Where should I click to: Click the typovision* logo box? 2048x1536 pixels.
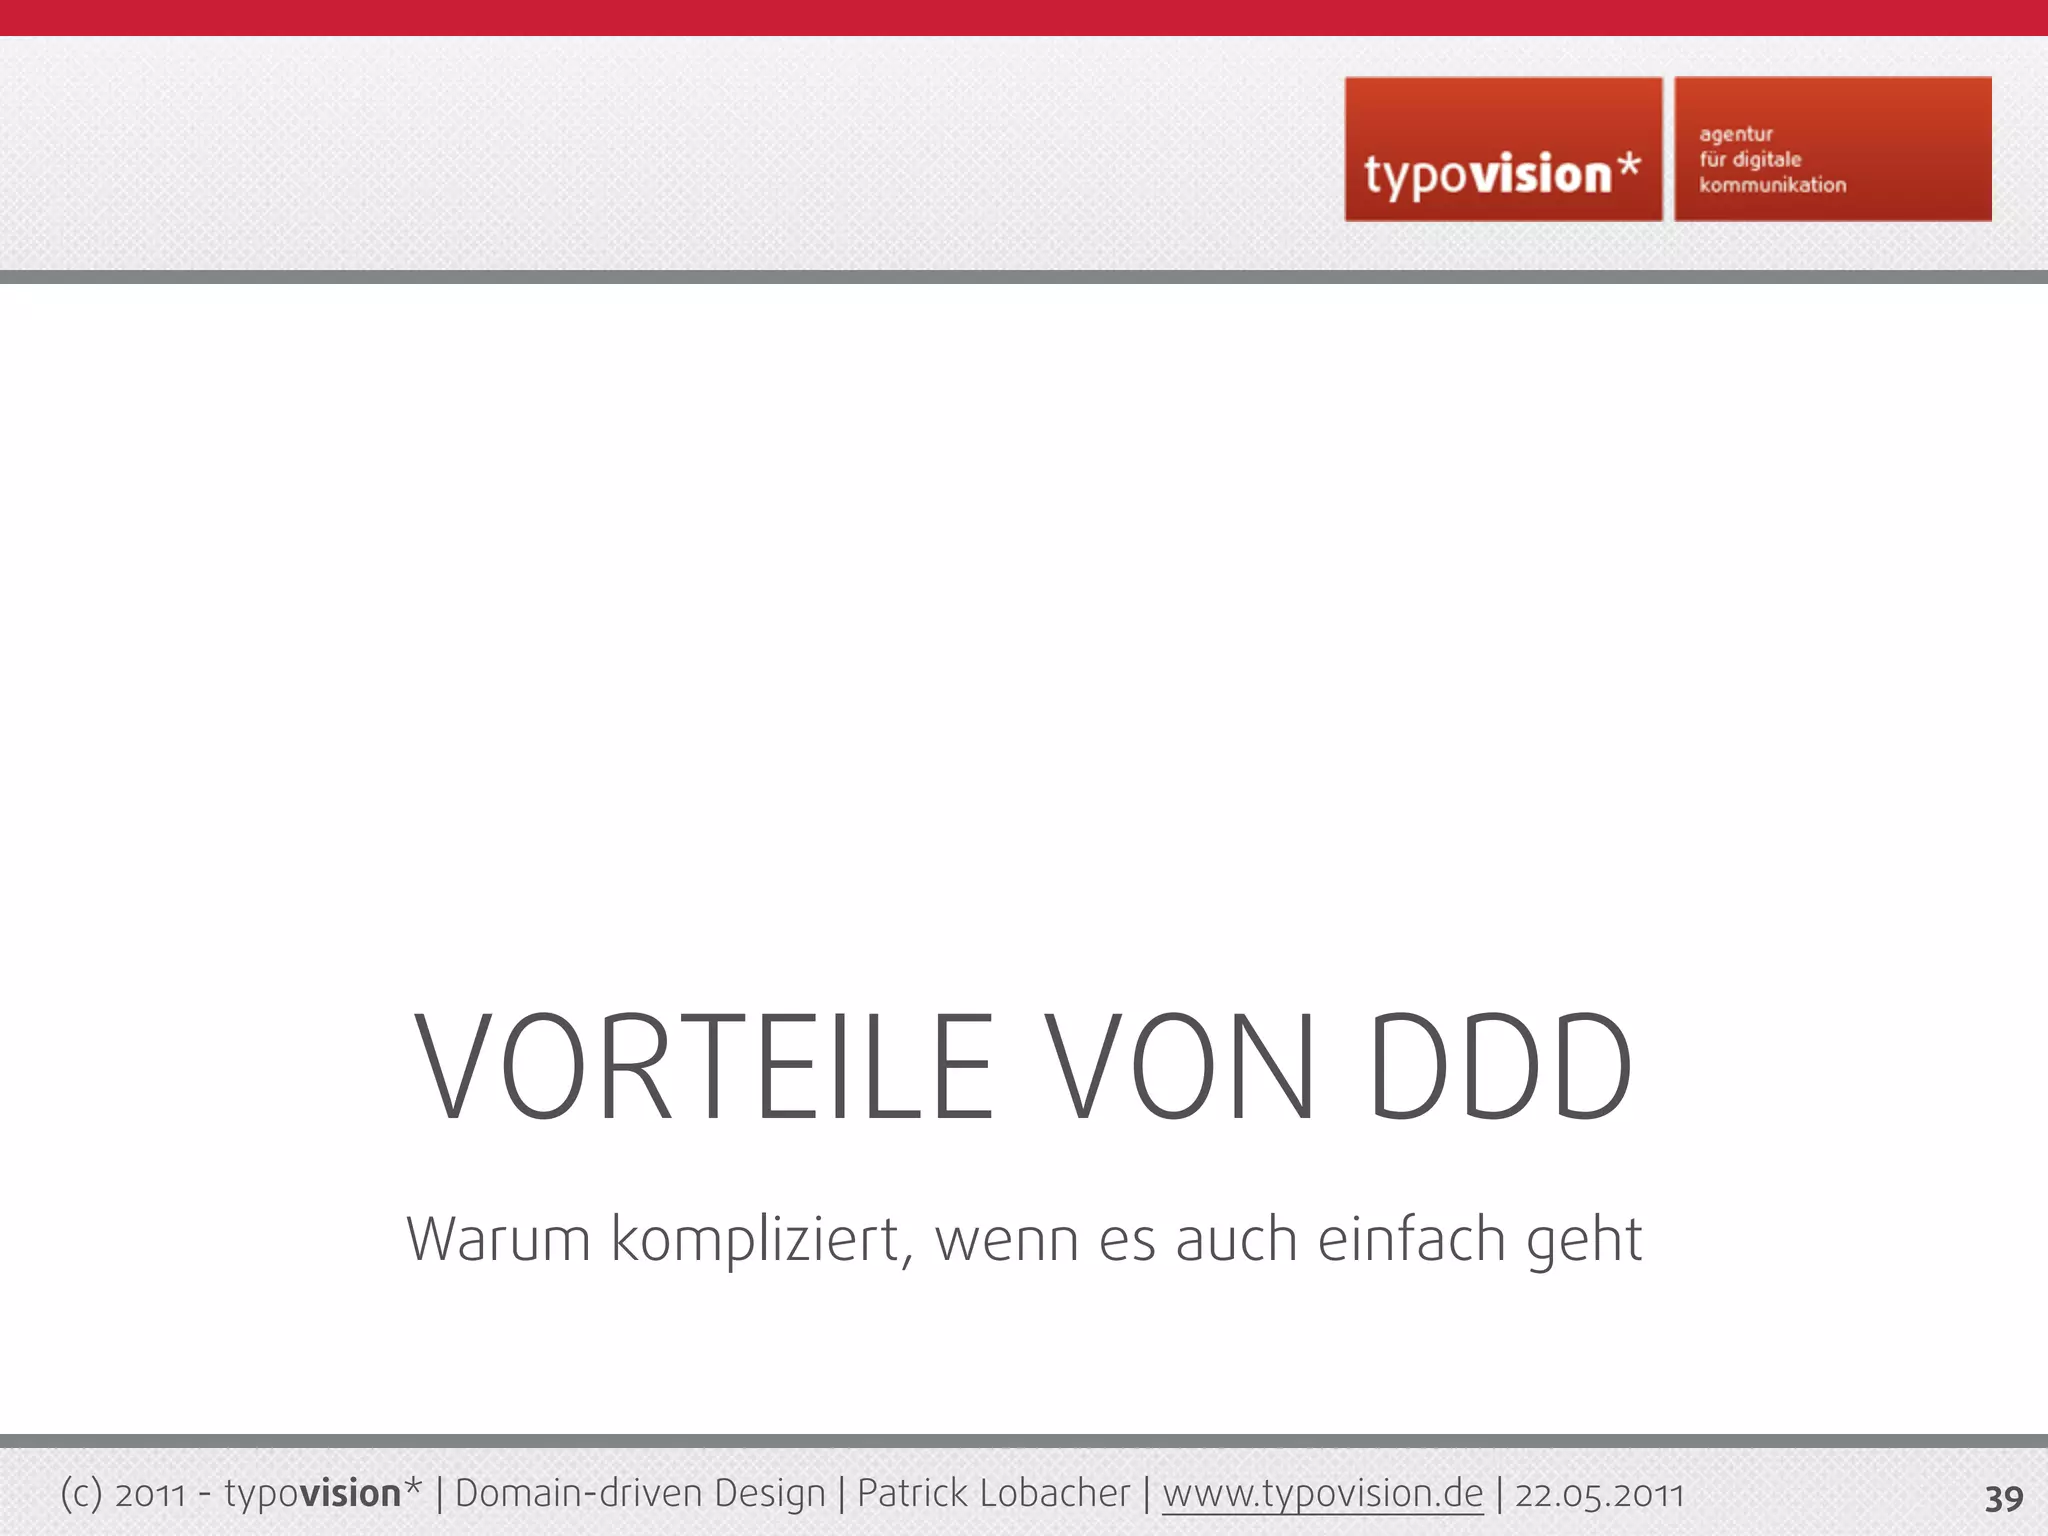coord(1503,149)
